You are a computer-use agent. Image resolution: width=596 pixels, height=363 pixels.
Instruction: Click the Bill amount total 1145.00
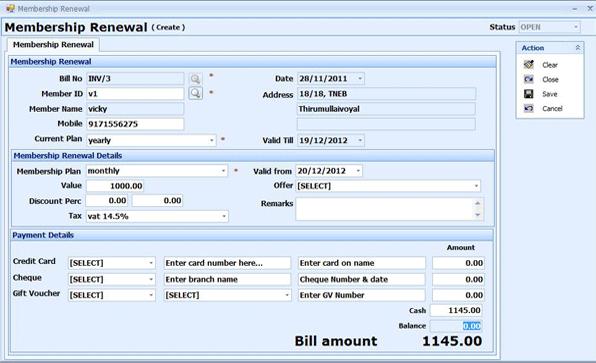[x=452, y=341]
